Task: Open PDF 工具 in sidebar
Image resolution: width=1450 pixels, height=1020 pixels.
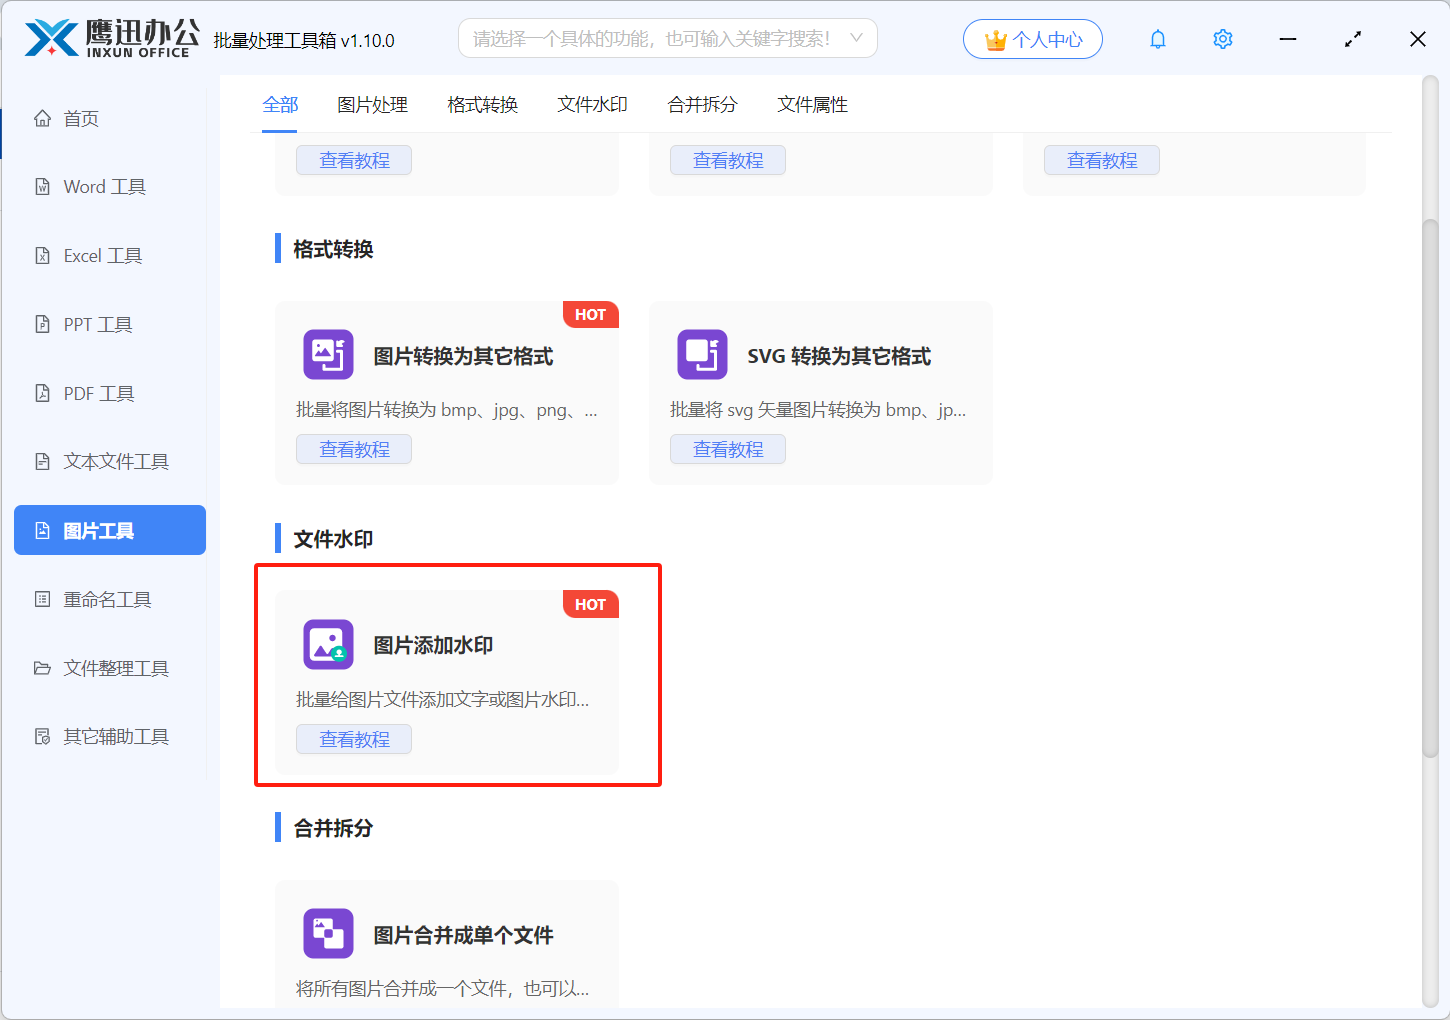Action: click(x=110, y=394)
